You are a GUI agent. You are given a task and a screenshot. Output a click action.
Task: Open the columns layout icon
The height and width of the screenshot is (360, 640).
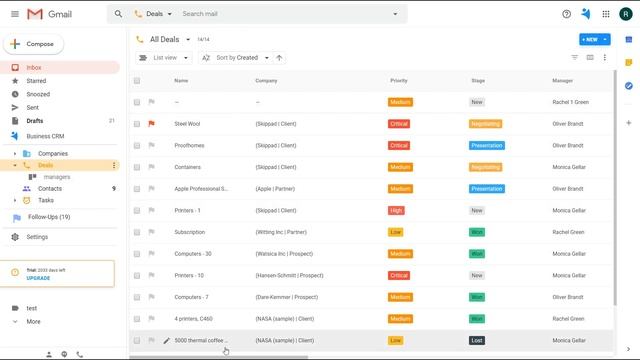[590, 58]
